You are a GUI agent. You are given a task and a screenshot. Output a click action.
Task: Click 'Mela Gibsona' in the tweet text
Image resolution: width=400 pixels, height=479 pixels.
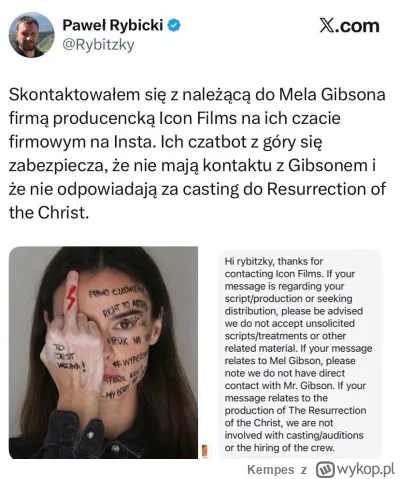[x=332, y=95]
